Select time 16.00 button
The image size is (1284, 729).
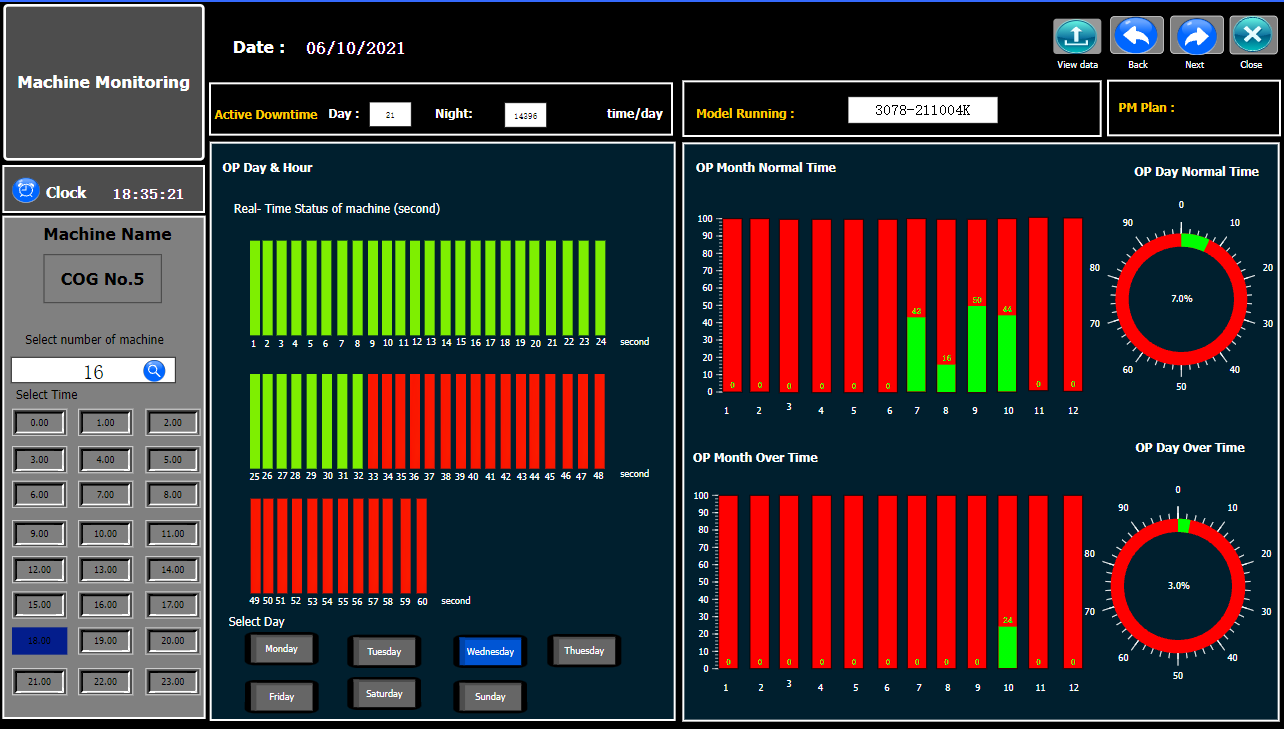[x=106, y=605]
